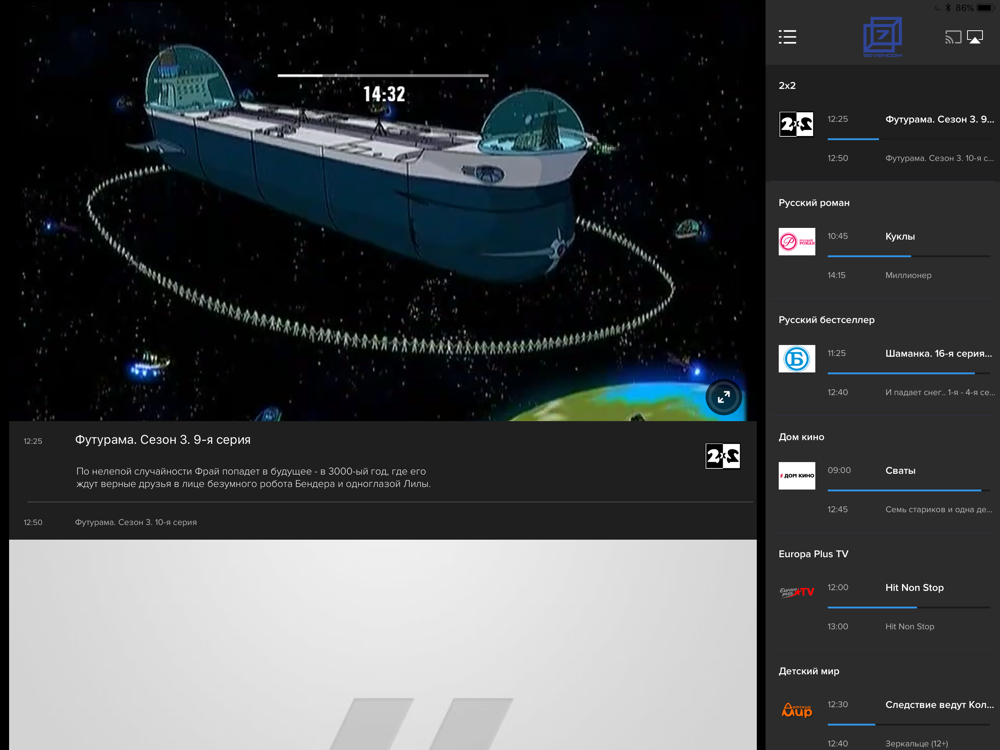The image size is (1000, 750).
Task: Tap the Sevencom logo in header
Action: (x=882, y=36)
